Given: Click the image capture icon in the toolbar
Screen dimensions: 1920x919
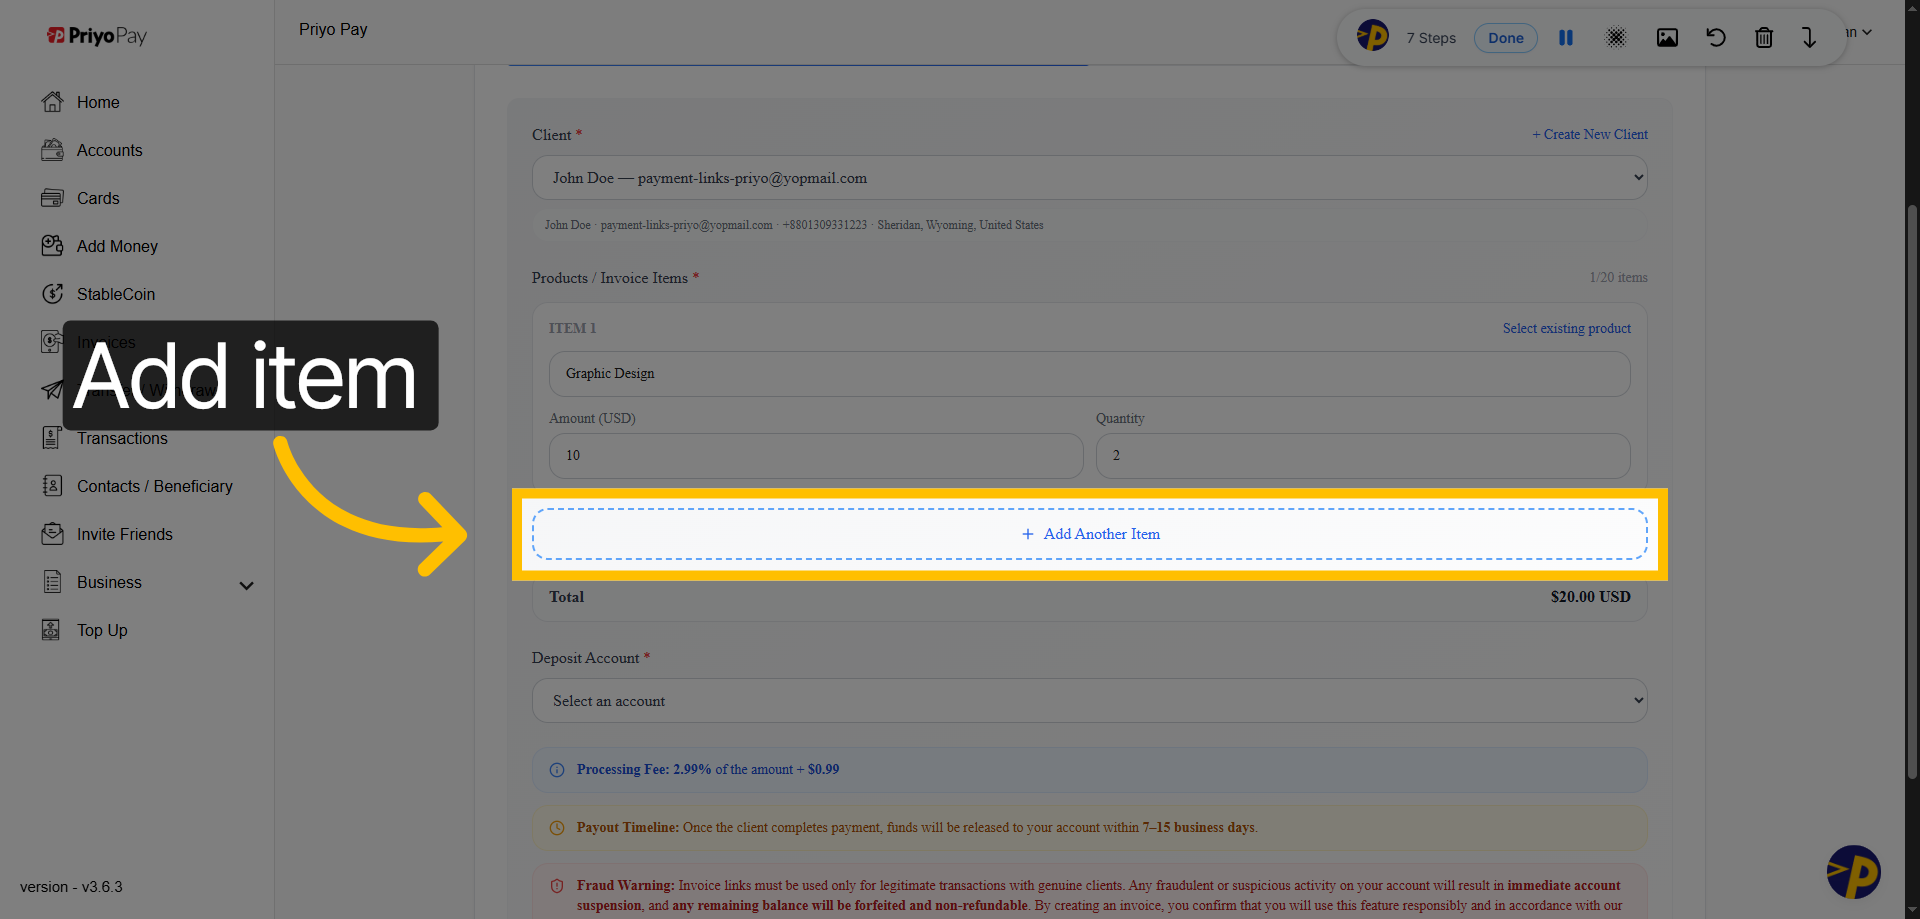Looking at the screenshot, I should pos(1667,37).
